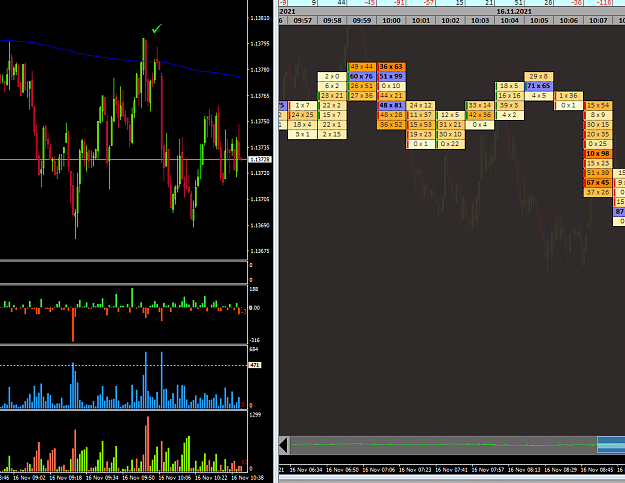Select the 09:59 time column header
Viewport: 625px width, 483px height.
[362, 20]
